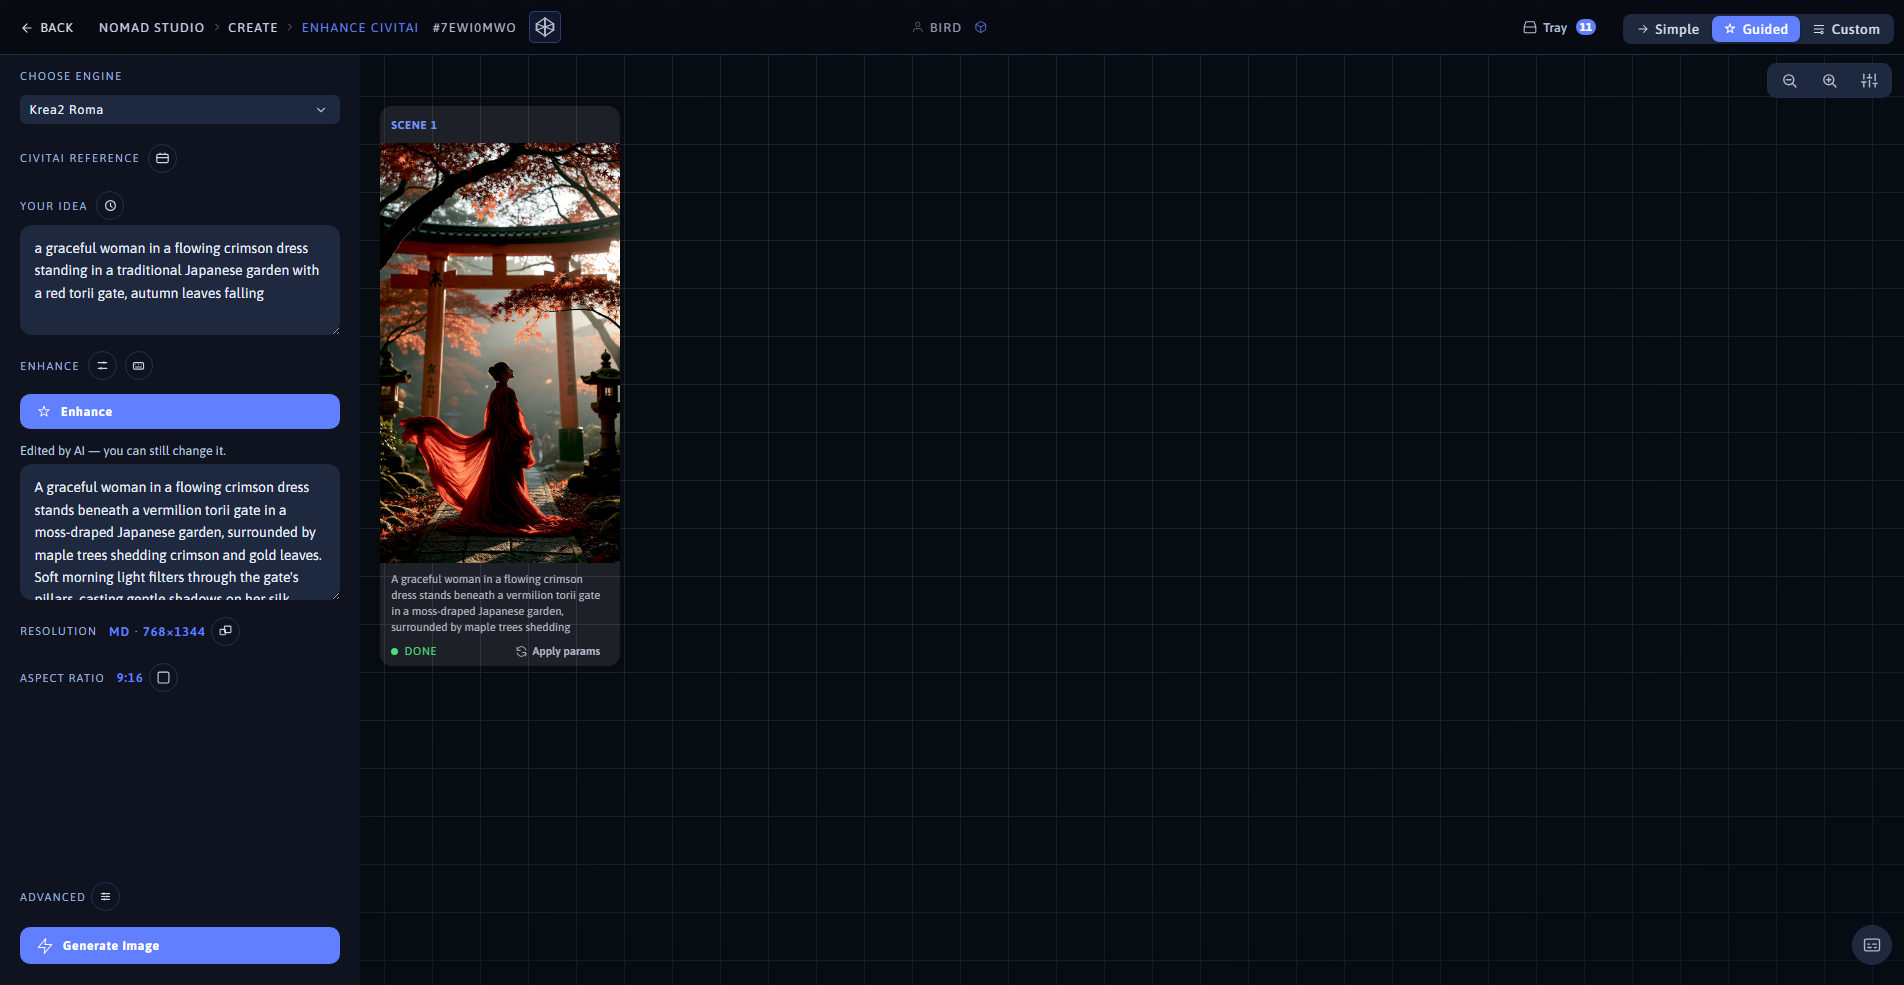Click the DONE status indicator
This screenshot has height=985, width=1904.
(414, 651)
